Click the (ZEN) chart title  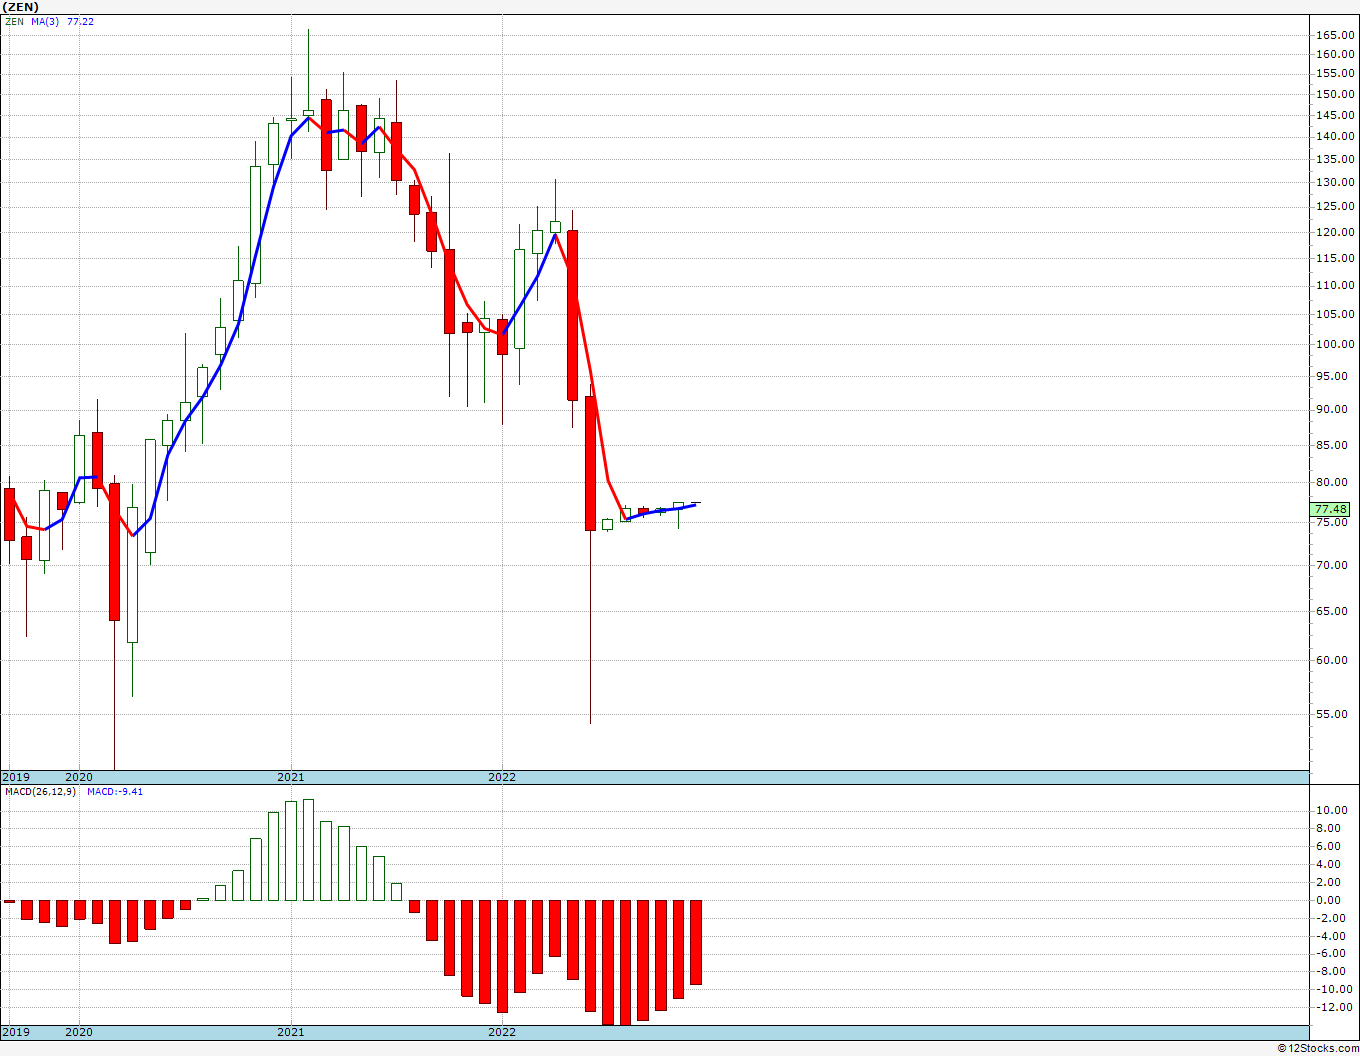(20, 7)
